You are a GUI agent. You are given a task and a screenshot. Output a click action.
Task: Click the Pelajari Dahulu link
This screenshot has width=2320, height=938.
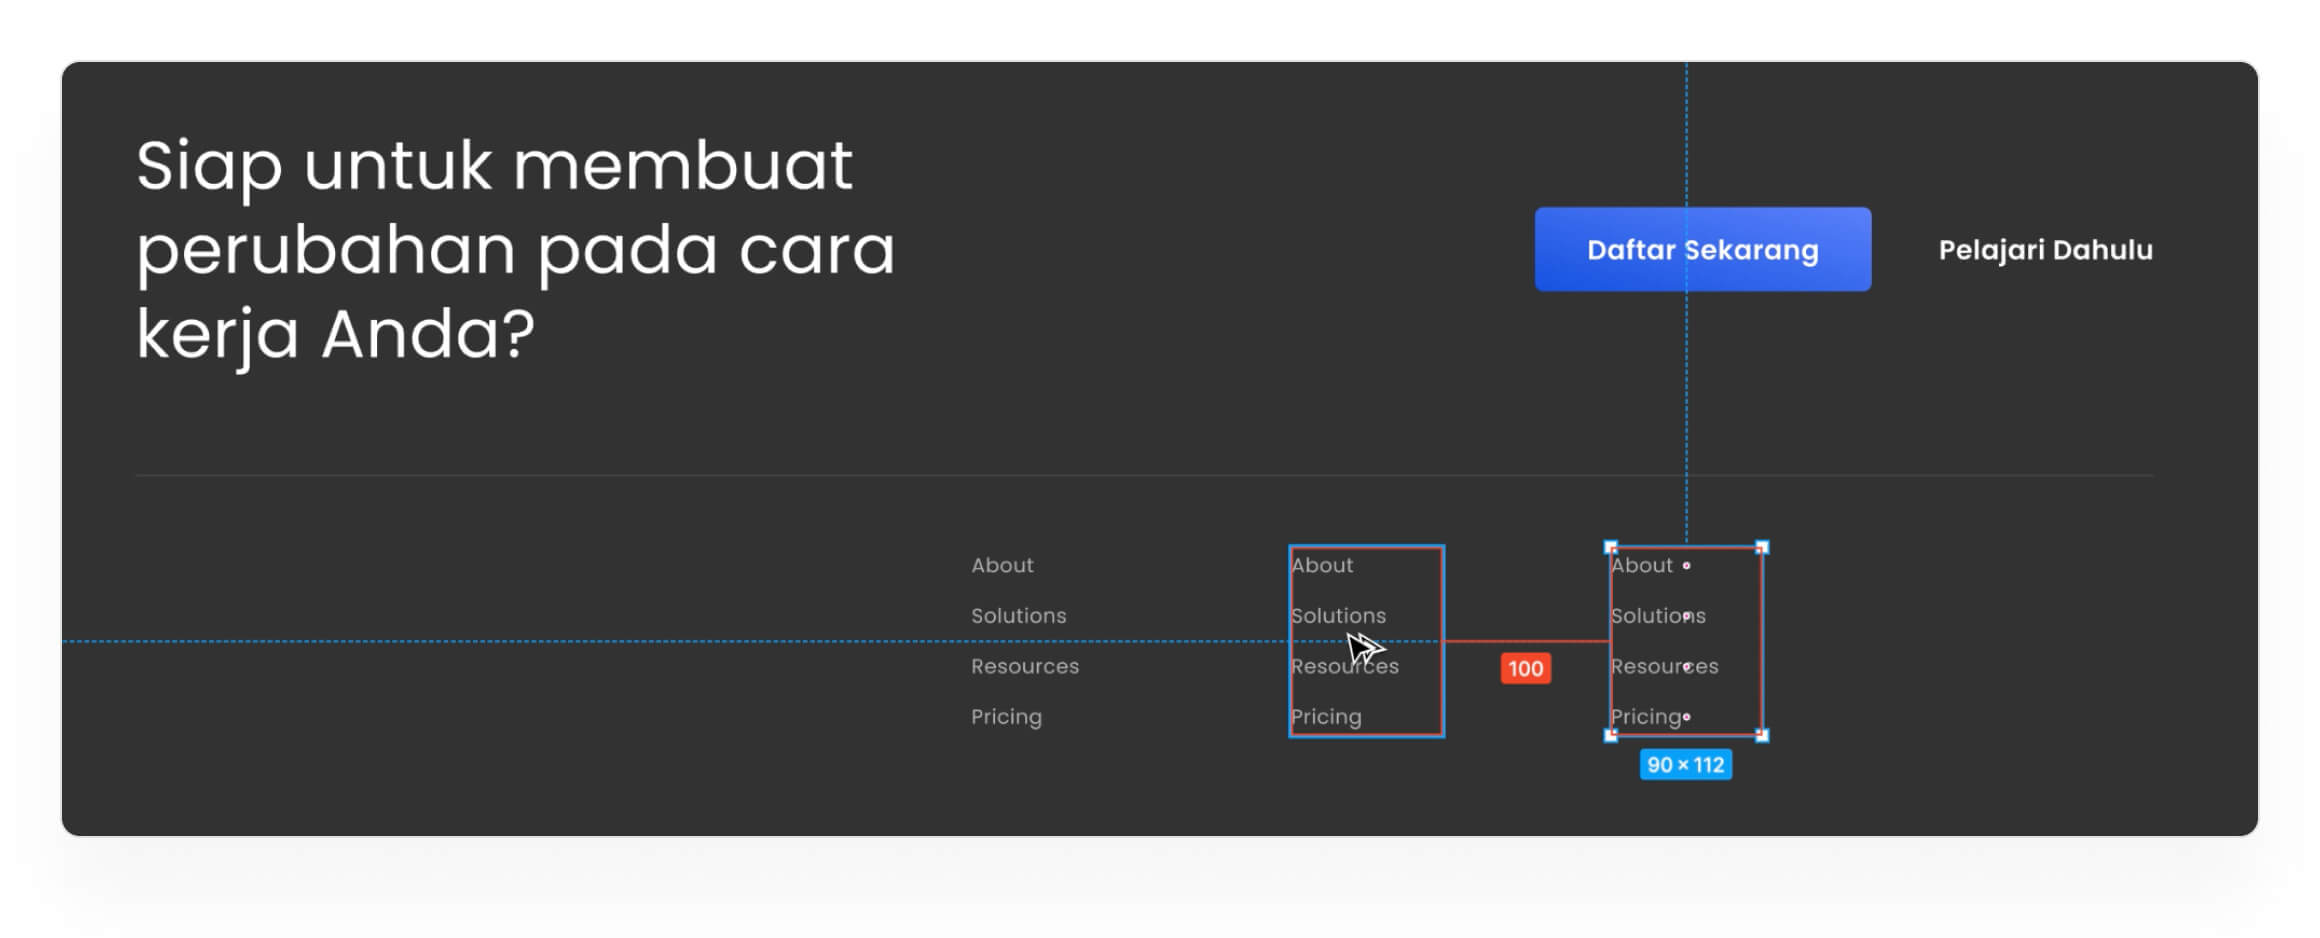click(2045, 250)
